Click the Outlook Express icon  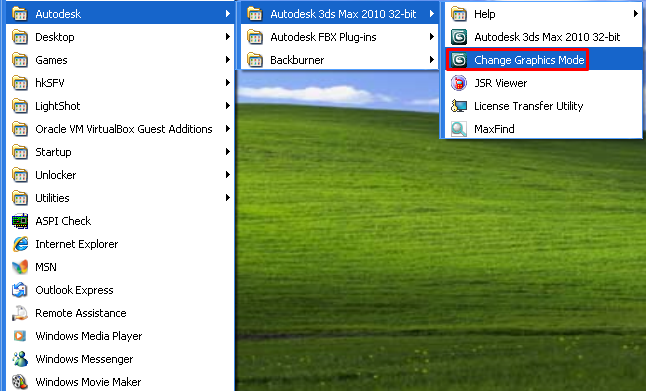click(20, 290)
